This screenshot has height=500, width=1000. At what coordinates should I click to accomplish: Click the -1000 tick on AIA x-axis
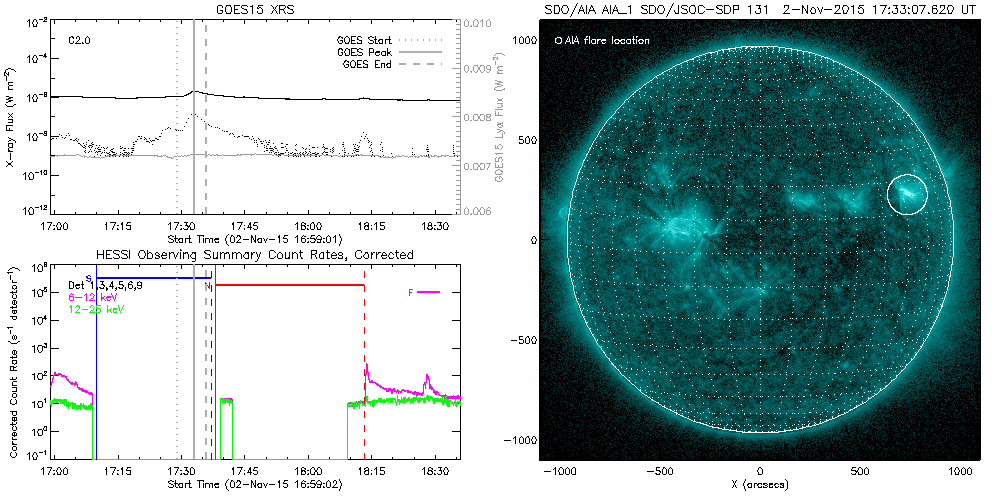click(x=559, y=473)
